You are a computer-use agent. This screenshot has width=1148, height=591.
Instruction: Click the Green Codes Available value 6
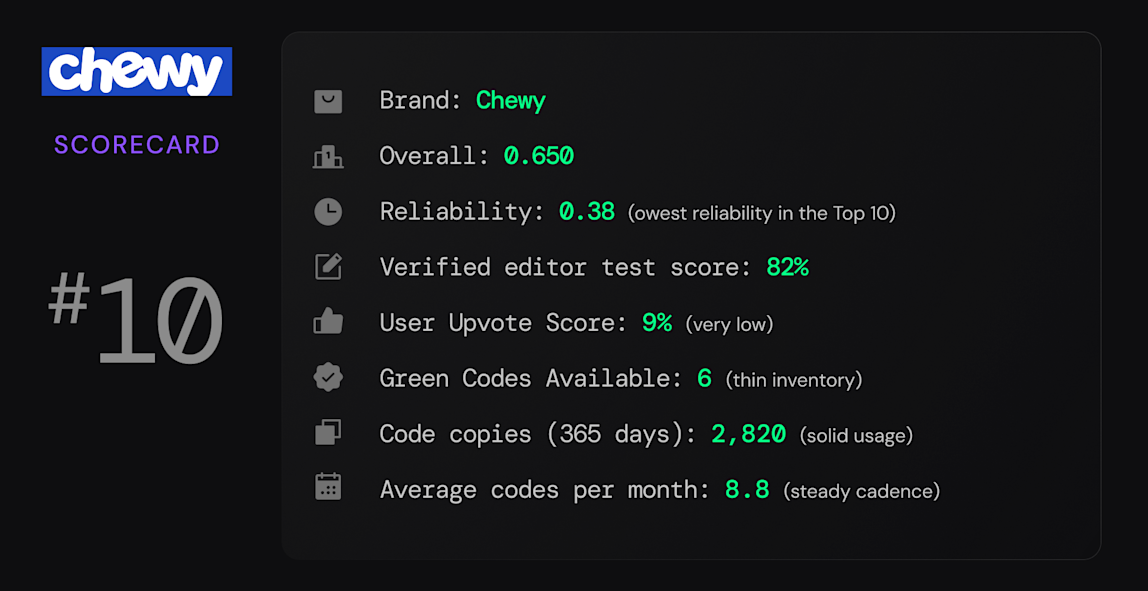coord(704,378)
